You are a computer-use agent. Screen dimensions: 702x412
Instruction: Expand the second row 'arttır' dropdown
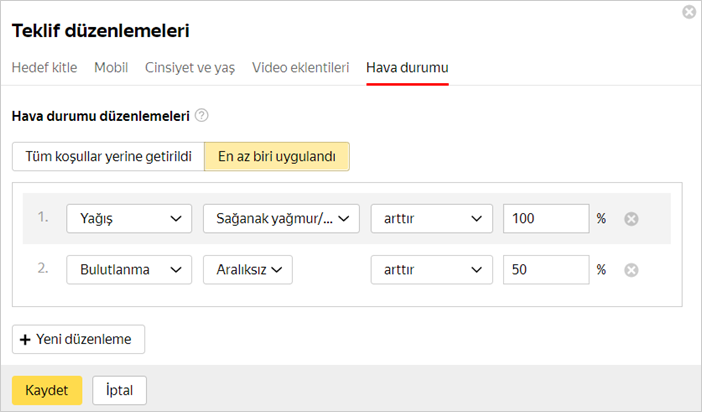[432, 270]
